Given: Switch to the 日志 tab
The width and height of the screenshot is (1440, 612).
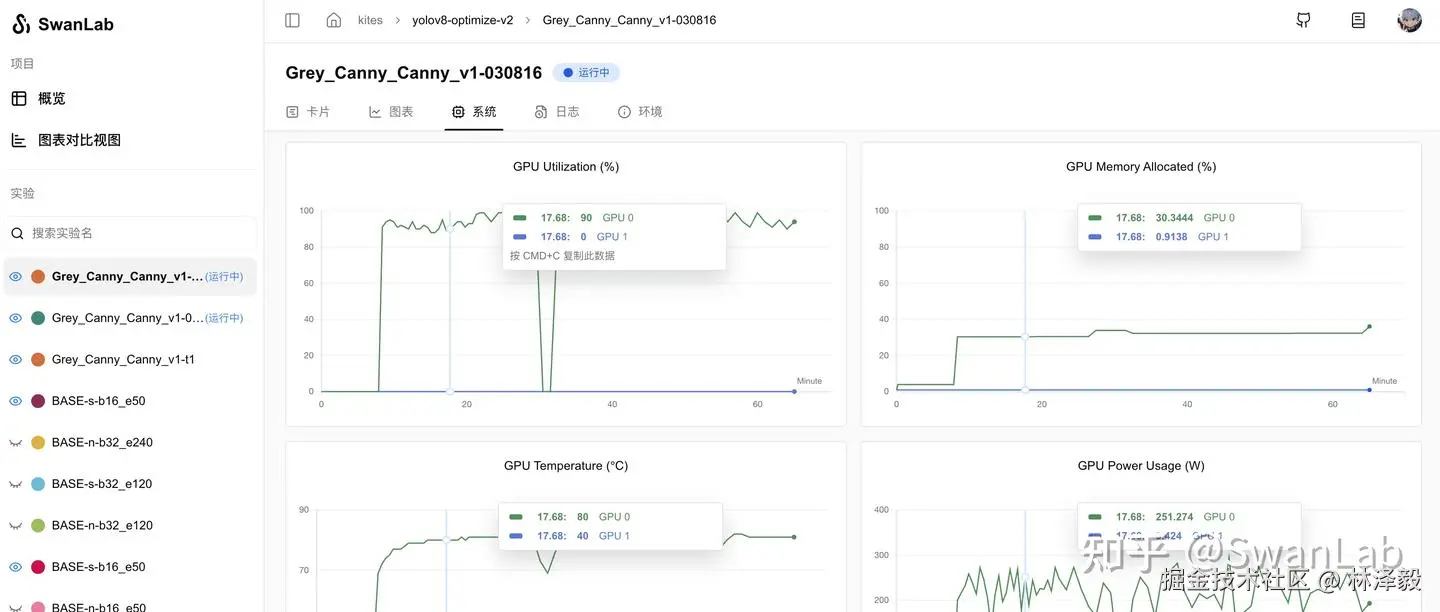Looking at the screenshot, I should click(x=557, y=112).
